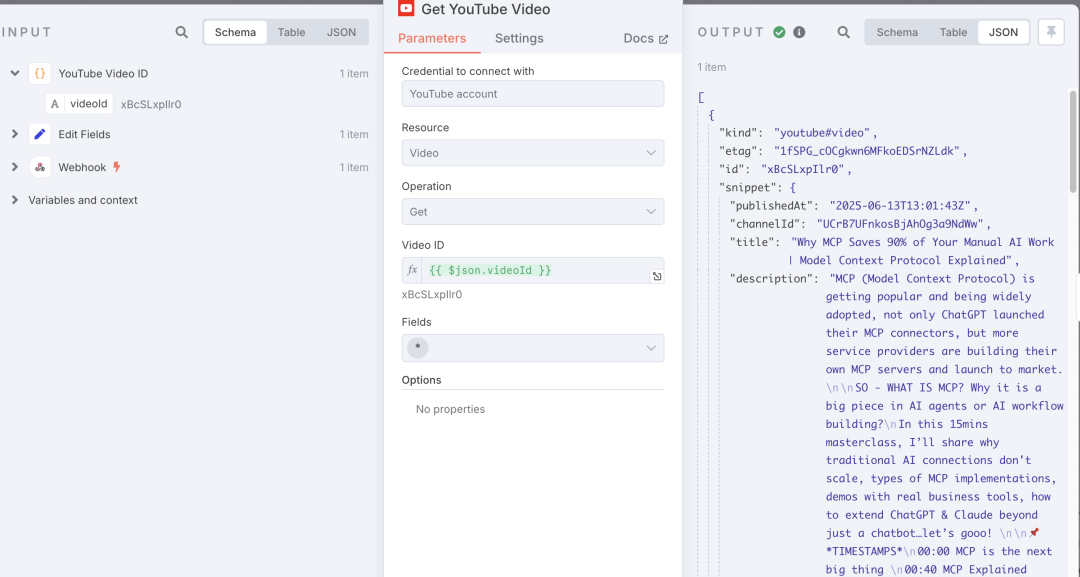The image size is (1080, 577).
Task: Click the Edit Fields pencil icon
Action: click(x=40, y=134)
